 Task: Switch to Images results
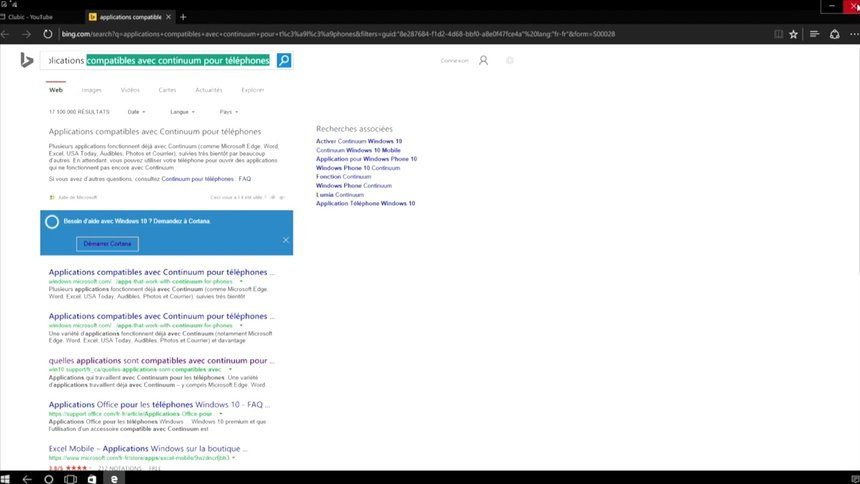[92, 90]
